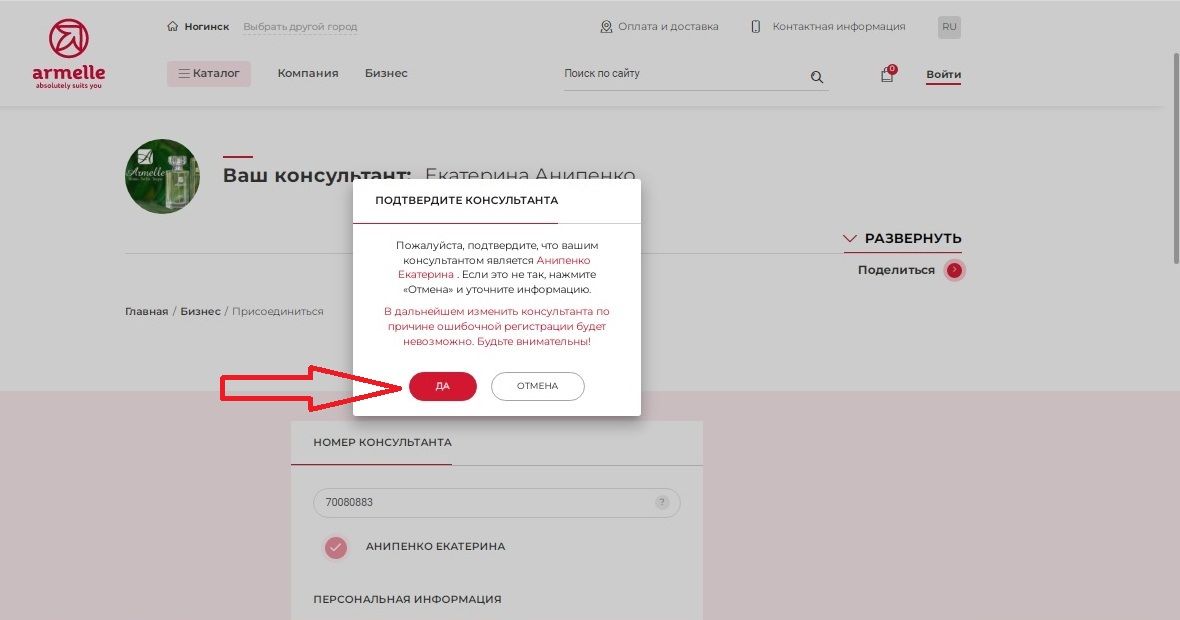Click the Войти login link
This screenshot has height=620, width=1180.
coord(944,74)
